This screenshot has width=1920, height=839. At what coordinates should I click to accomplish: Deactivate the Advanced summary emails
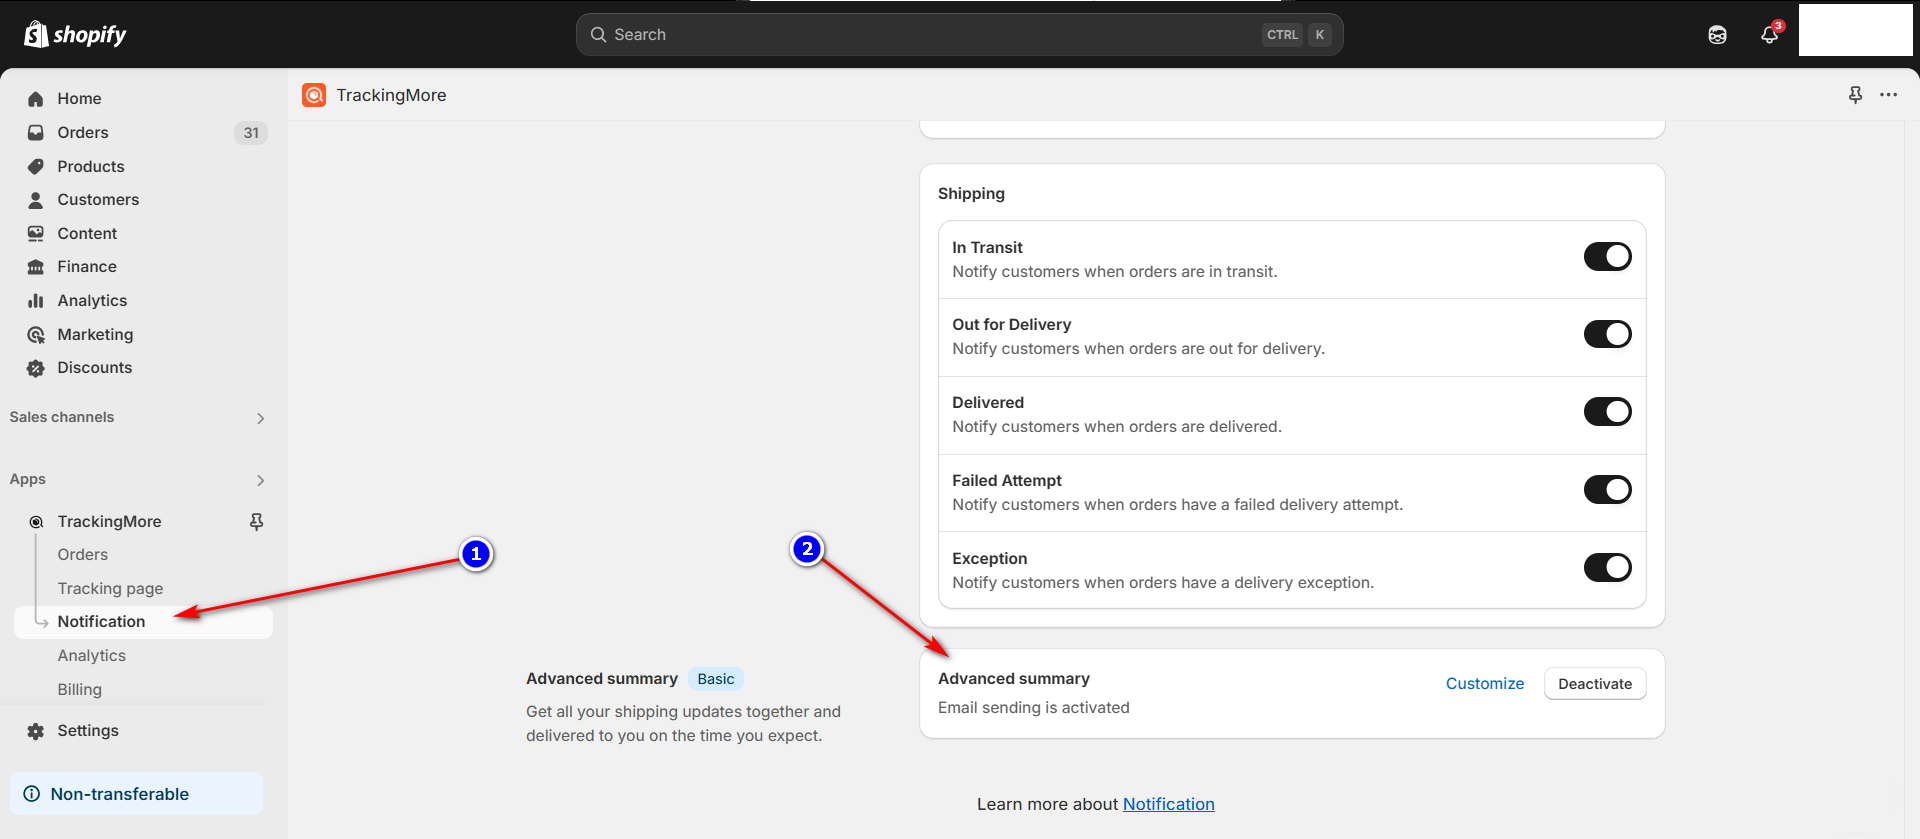click(x=1595, y=684)
